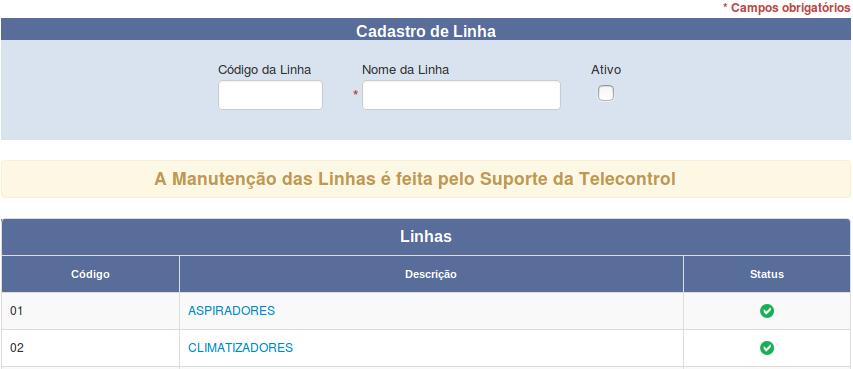Click the Código column header
The height and width of the screenshot is (369, 853).
coord(90,274)
